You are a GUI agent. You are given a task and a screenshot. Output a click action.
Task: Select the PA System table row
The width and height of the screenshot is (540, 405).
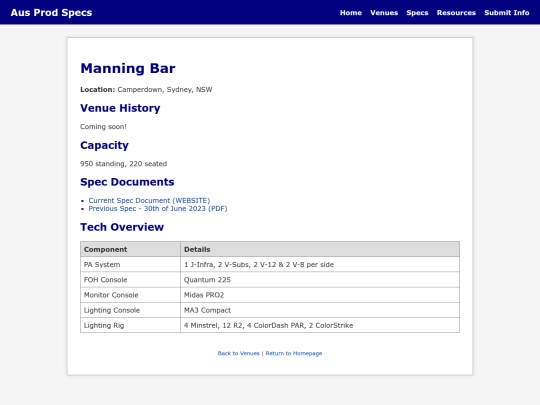(x=270, y=264)
